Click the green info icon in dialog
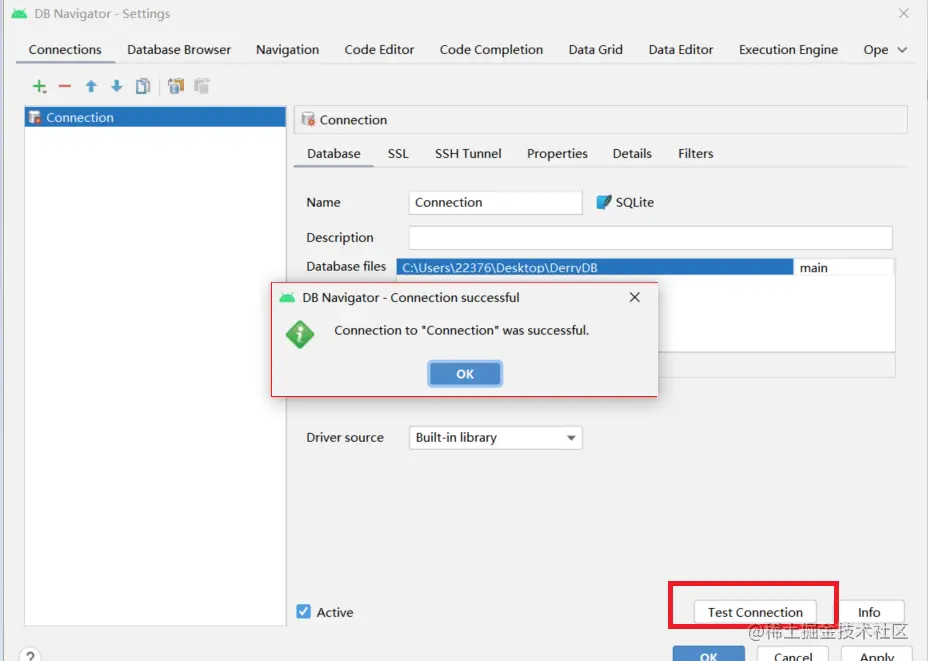 click(300, 334)
